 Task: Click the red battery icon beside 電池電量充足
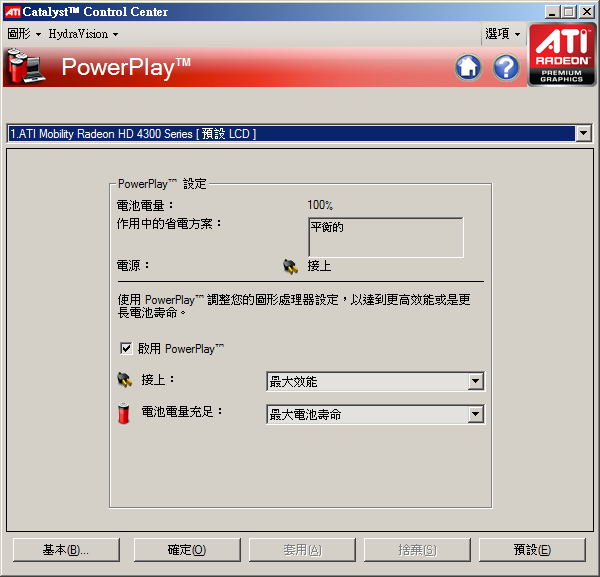pos(124,413)
